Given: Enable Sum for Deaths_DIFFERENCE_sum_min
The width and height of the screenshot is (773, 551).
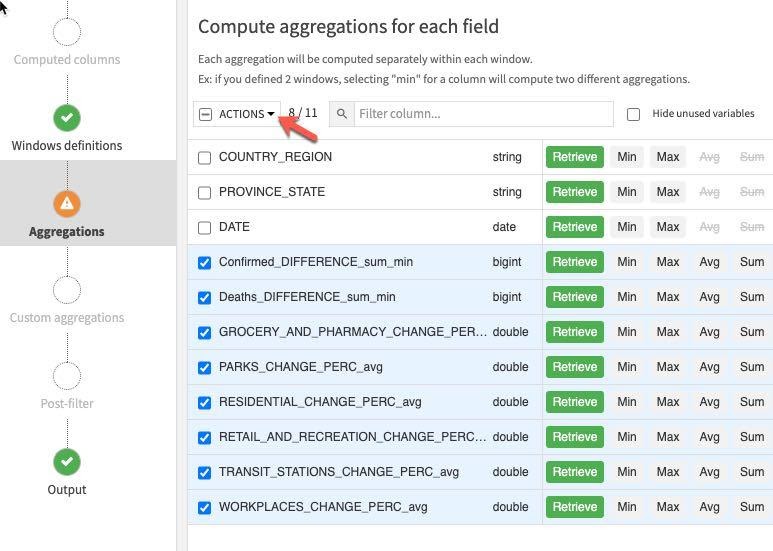Looking at the screenshot, I should click(752, 297).
